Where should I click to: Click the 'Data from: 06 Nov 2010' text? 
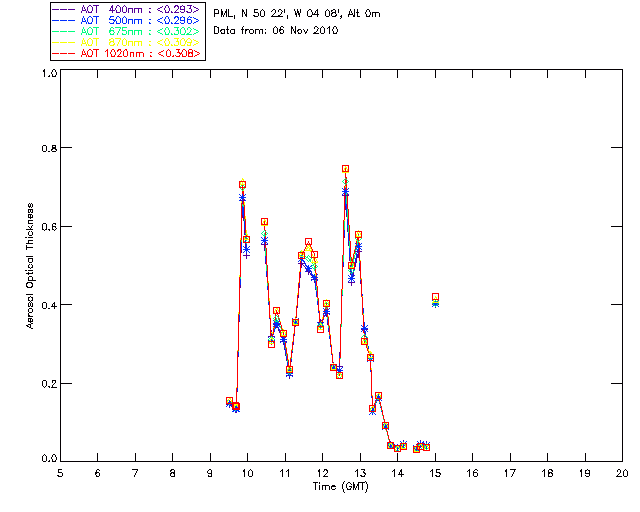[x=276, y=31]
